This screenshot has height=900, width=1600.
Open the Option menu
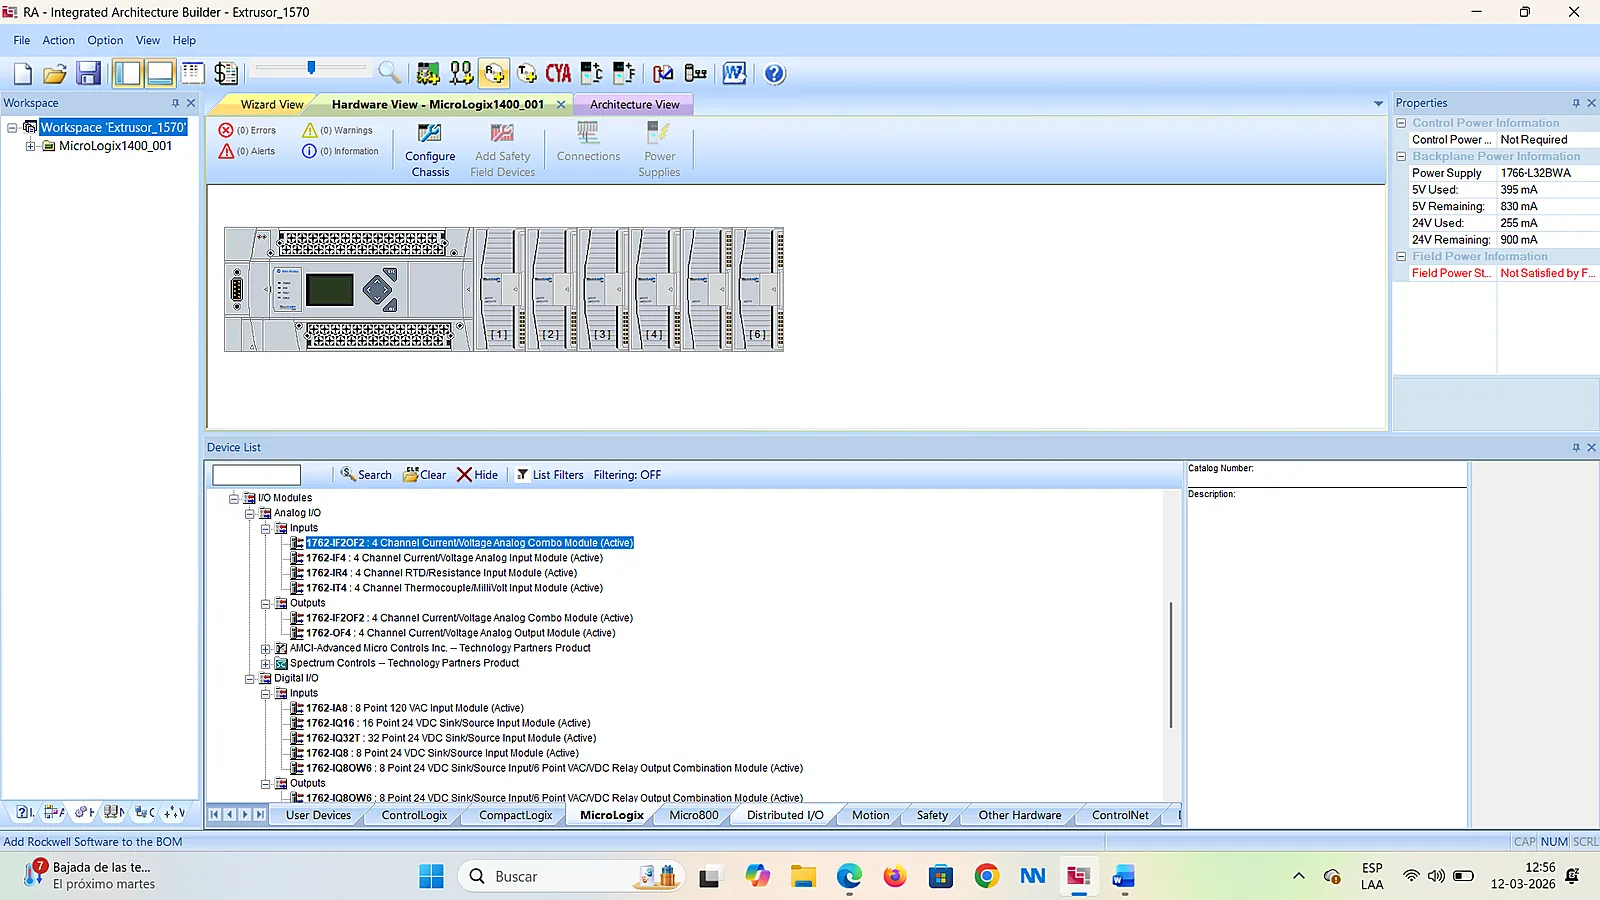click(105, 41)
